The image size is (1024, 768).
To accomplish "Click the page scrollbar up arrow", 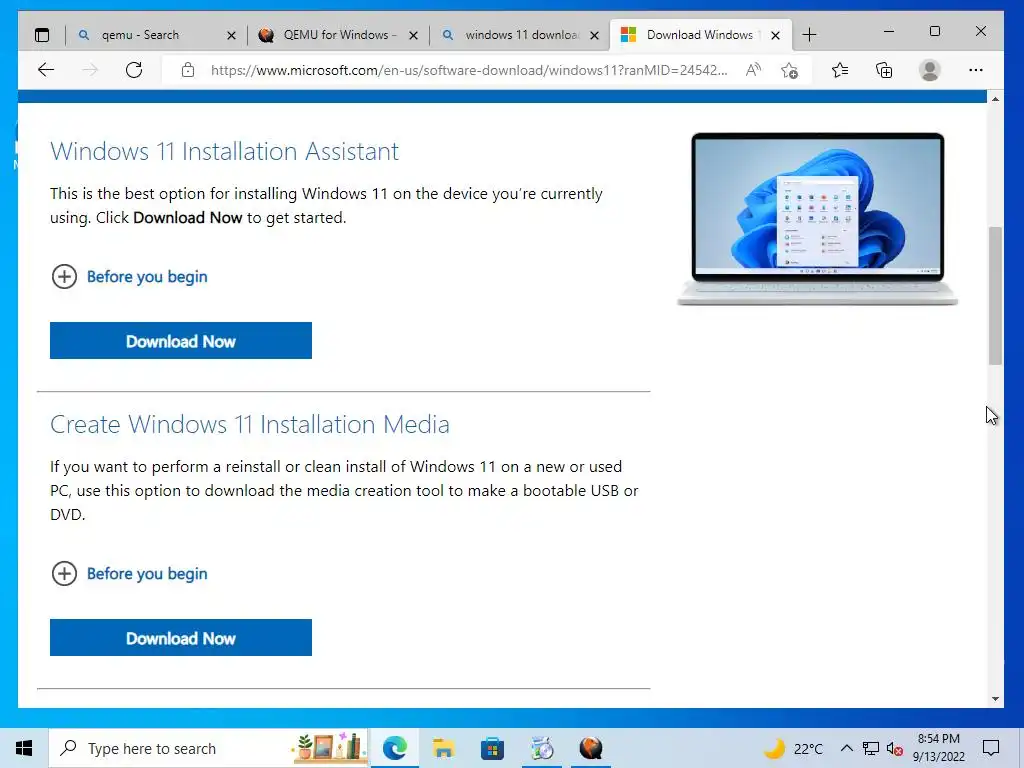I will tap(995, 99).
